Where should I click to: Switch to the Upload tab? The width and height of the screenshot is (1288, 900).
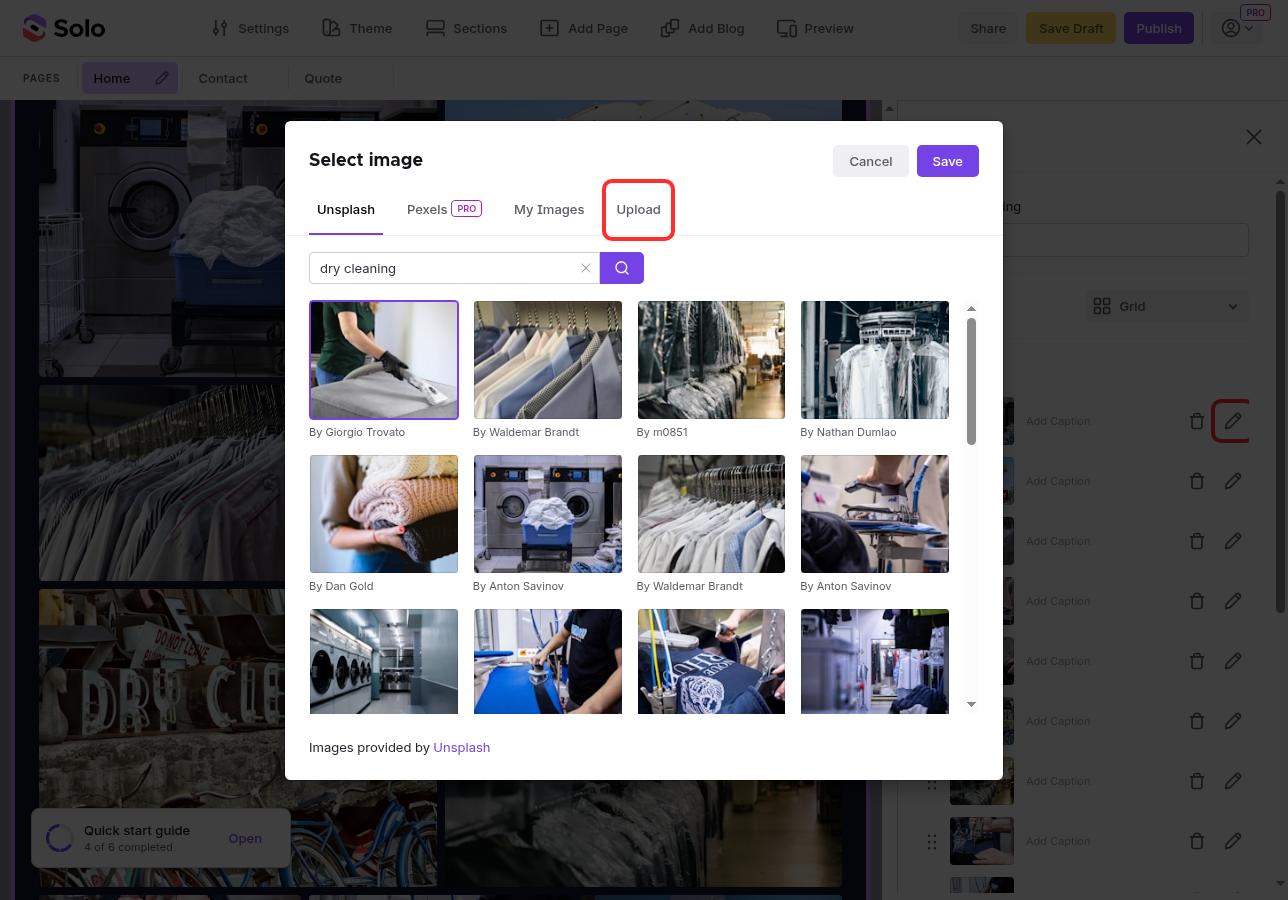pos(638,209)
